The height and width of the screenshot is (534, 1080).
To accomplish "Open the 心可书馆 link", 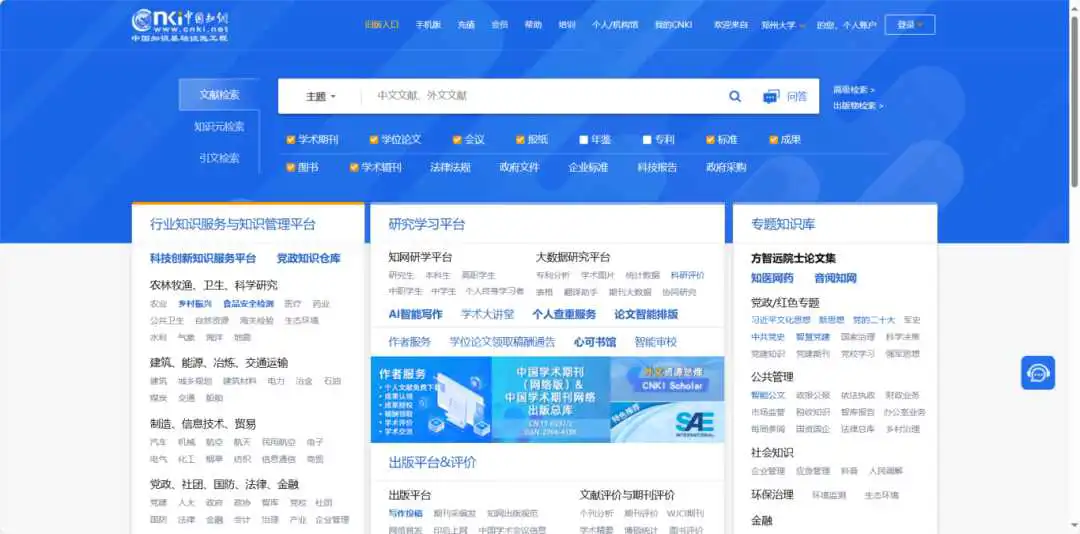I will (595, 342).
